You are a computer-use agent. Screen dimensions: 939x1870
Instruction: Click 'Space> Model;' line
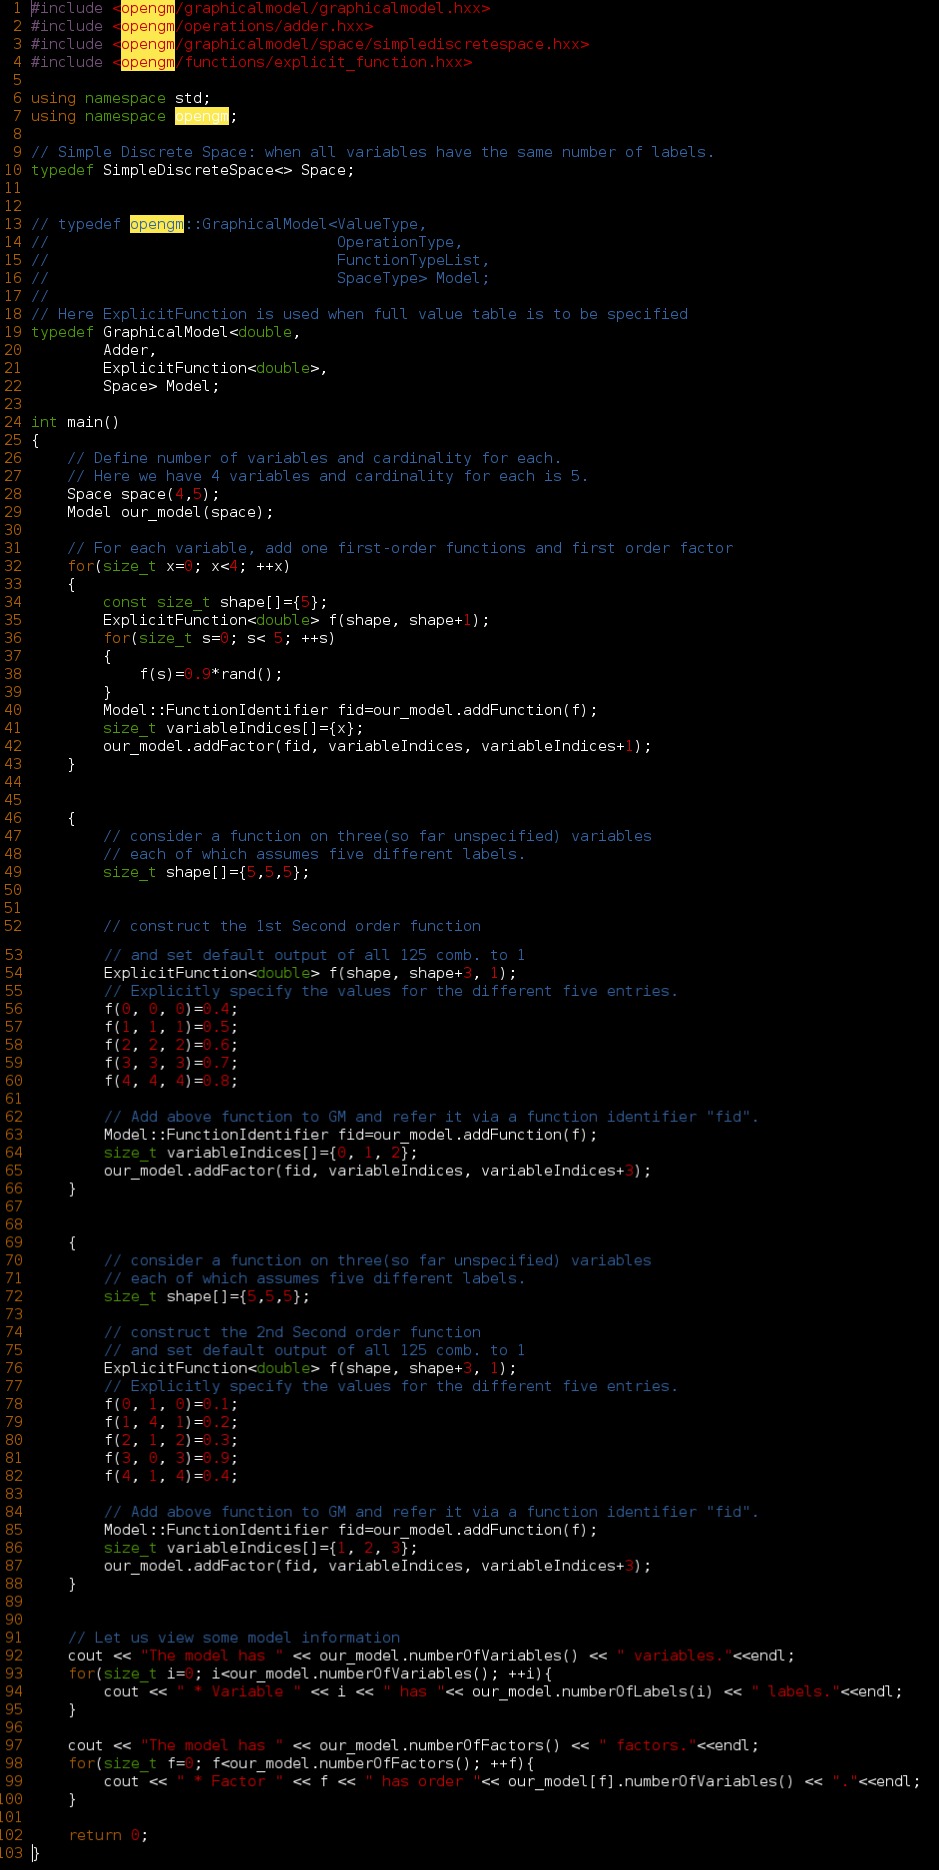(x=161, y=386)
